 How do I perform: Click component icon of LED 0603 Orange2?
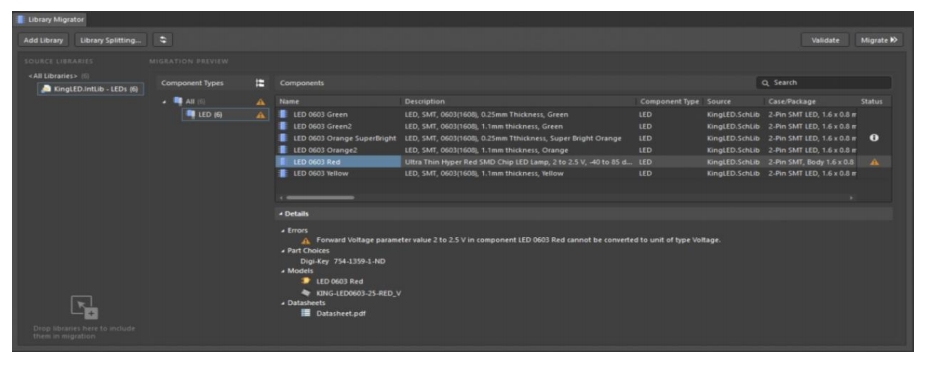[283, 150]
